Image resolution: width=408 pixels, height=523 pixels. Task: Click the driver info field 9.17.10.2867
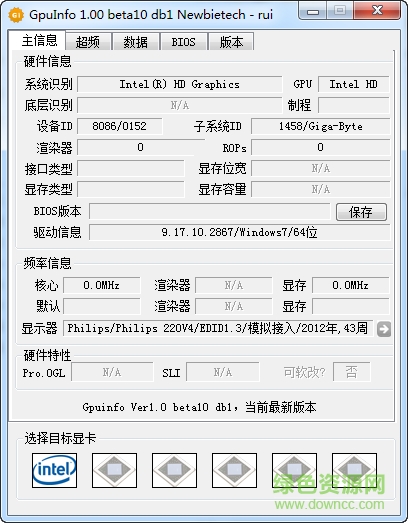(x=240, y=232)
